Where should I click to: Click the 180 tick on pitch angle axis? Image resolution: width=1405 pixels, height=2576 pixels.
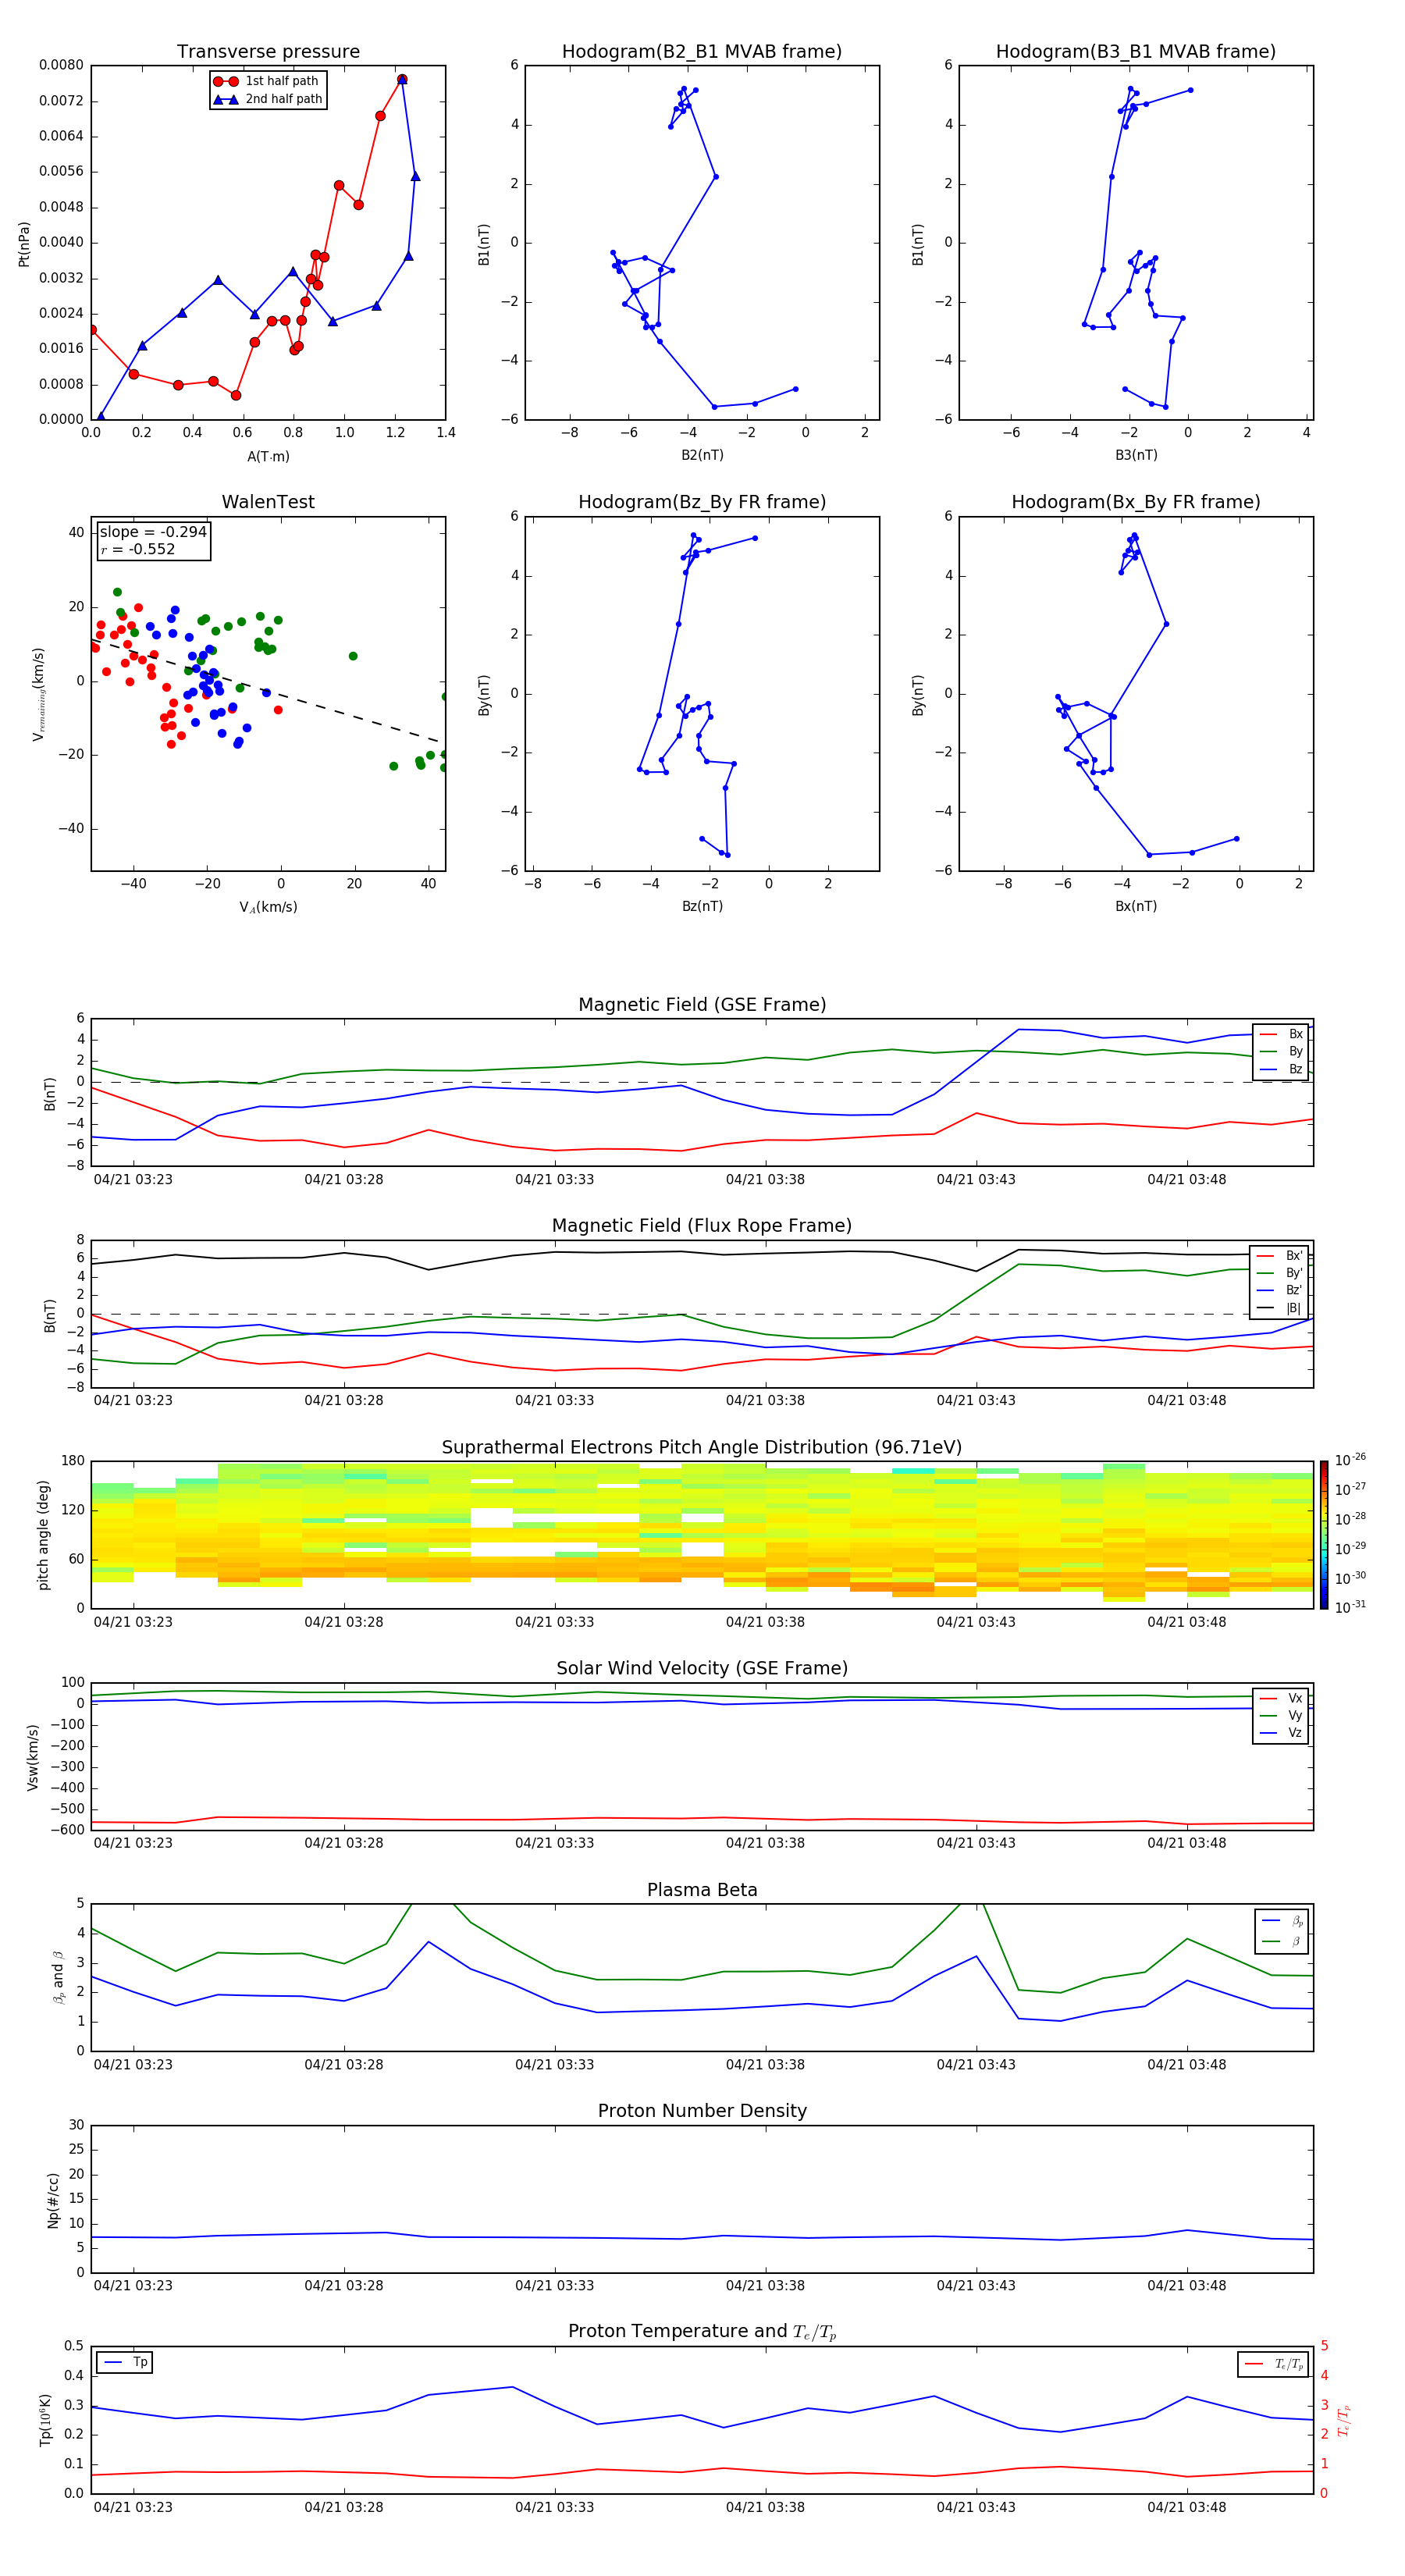pos(73,1461)
